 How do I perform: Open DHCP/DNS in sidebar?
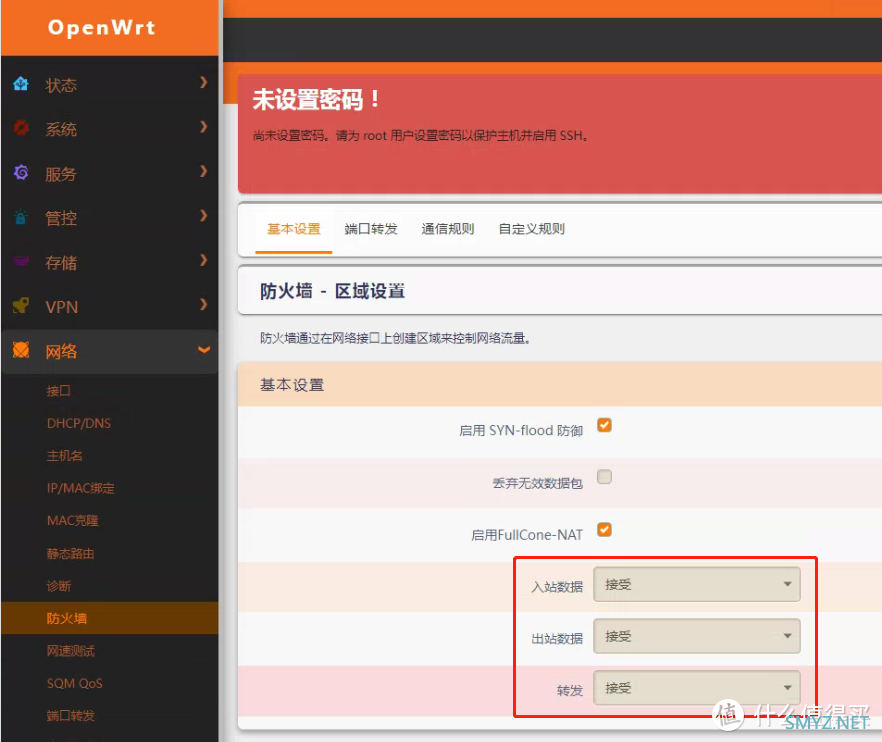point(79,423)
